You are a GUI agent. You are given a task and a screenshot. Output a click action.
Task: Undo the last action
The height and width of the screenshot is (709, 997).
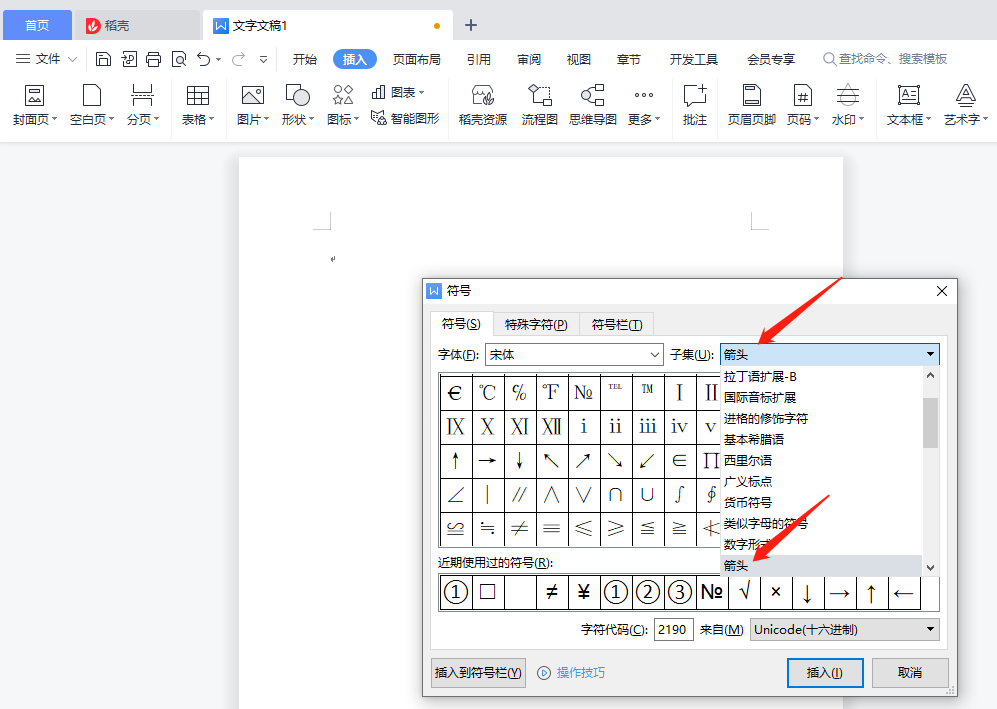(203, 59)
